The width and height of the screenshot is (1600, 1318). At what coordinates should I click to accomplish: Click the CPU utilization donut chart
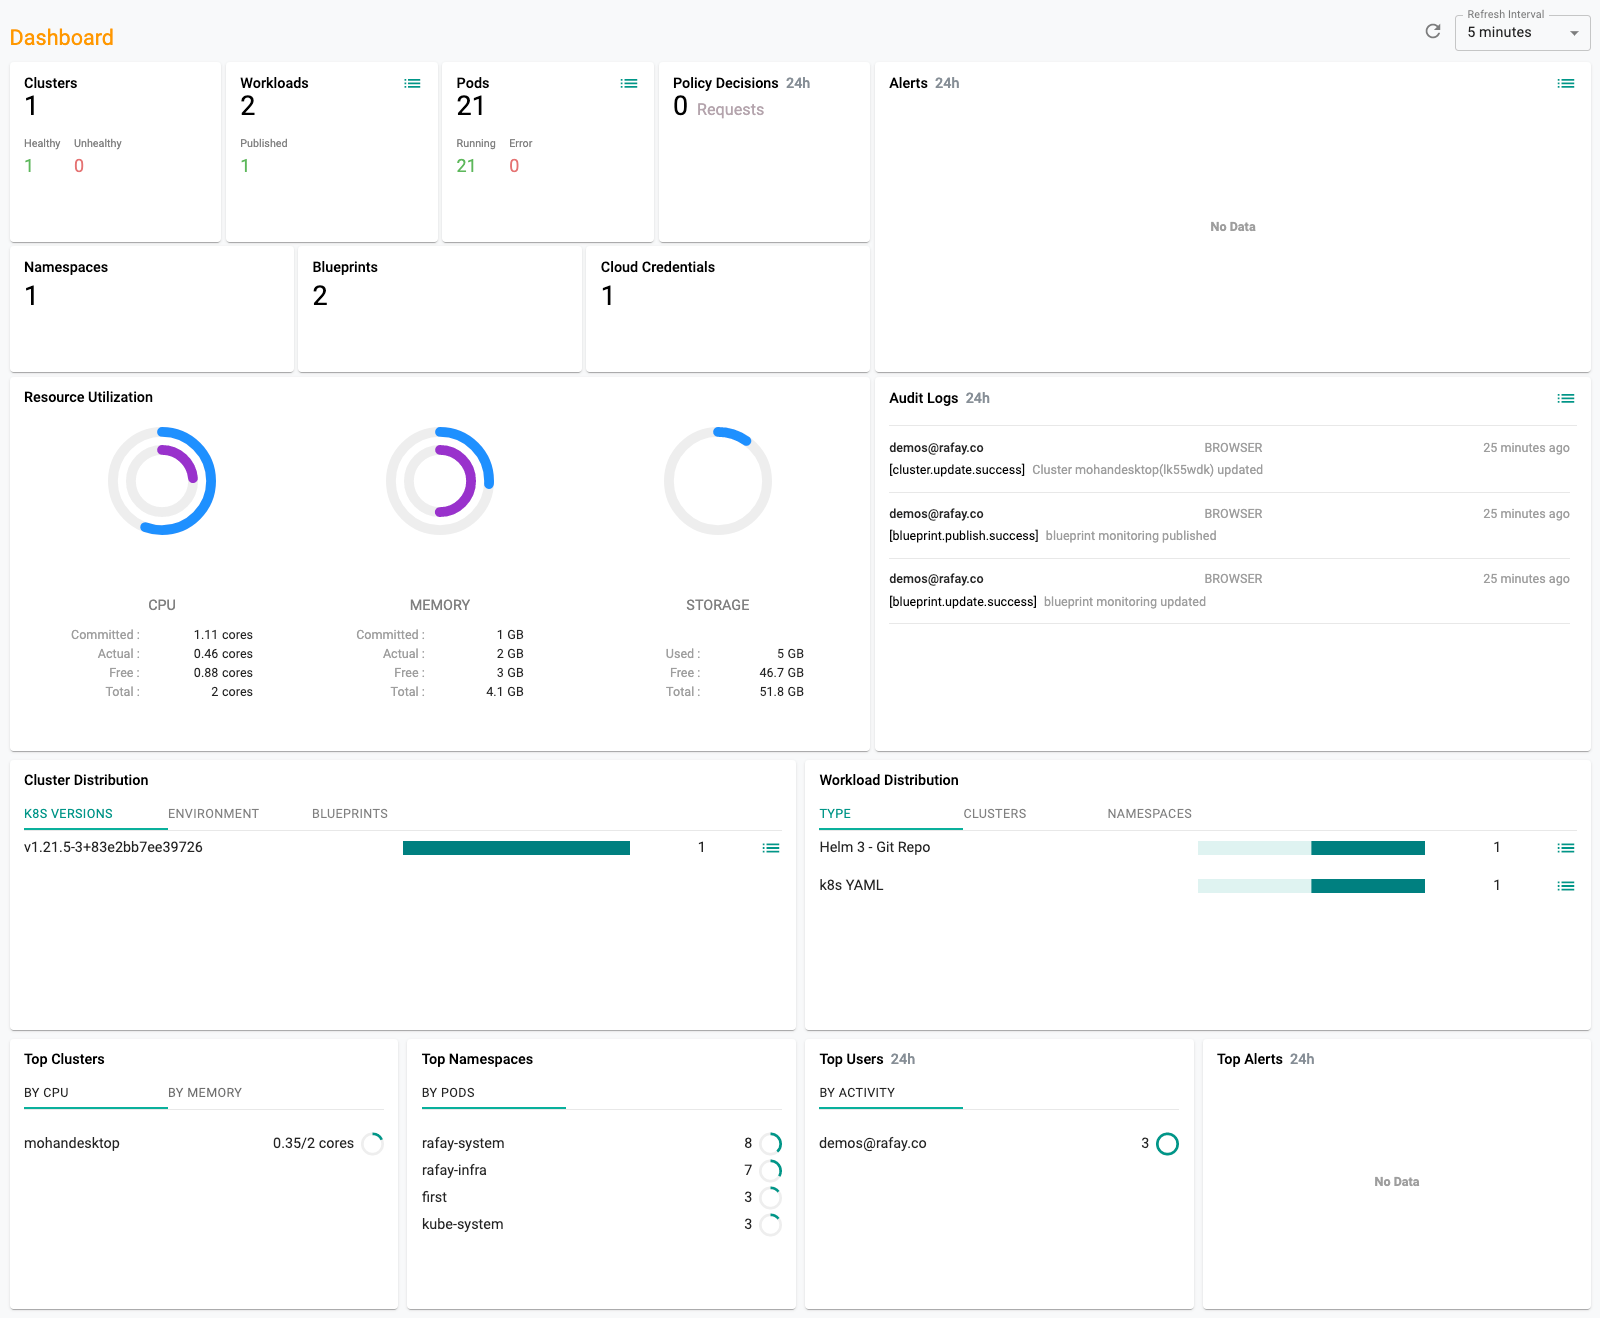point(162,481)
